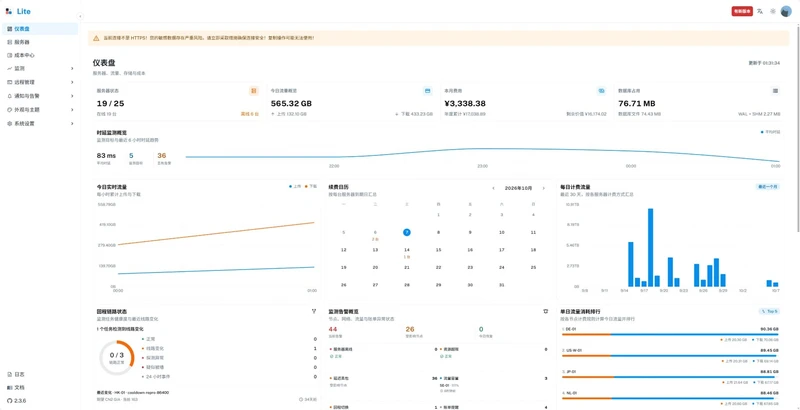Click the bell icon beside 通知与告警
The image size is (800, 410).
pos(9,96)
